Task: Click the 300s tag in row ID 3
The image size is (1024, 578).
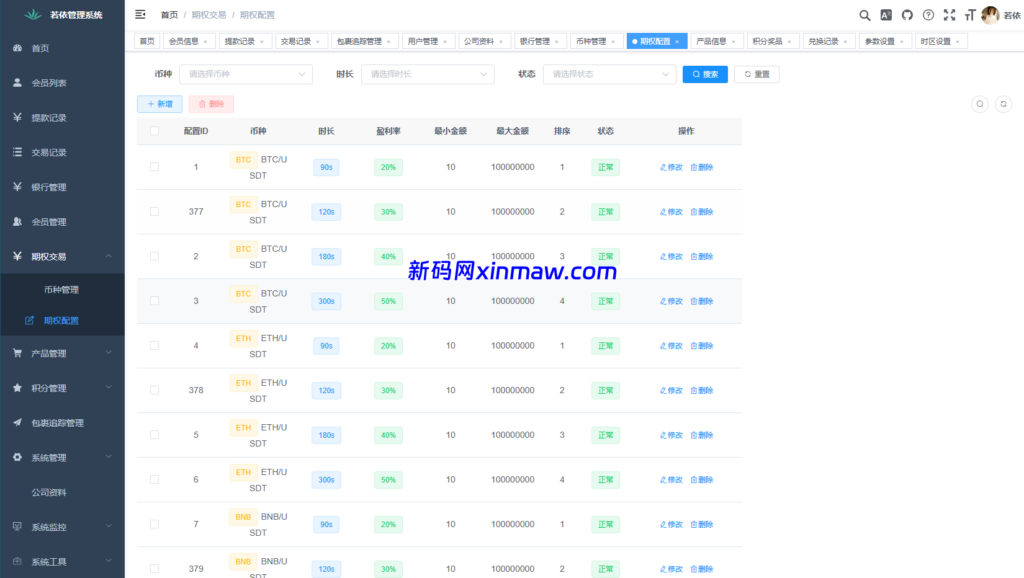Action: tap(326, 301)
